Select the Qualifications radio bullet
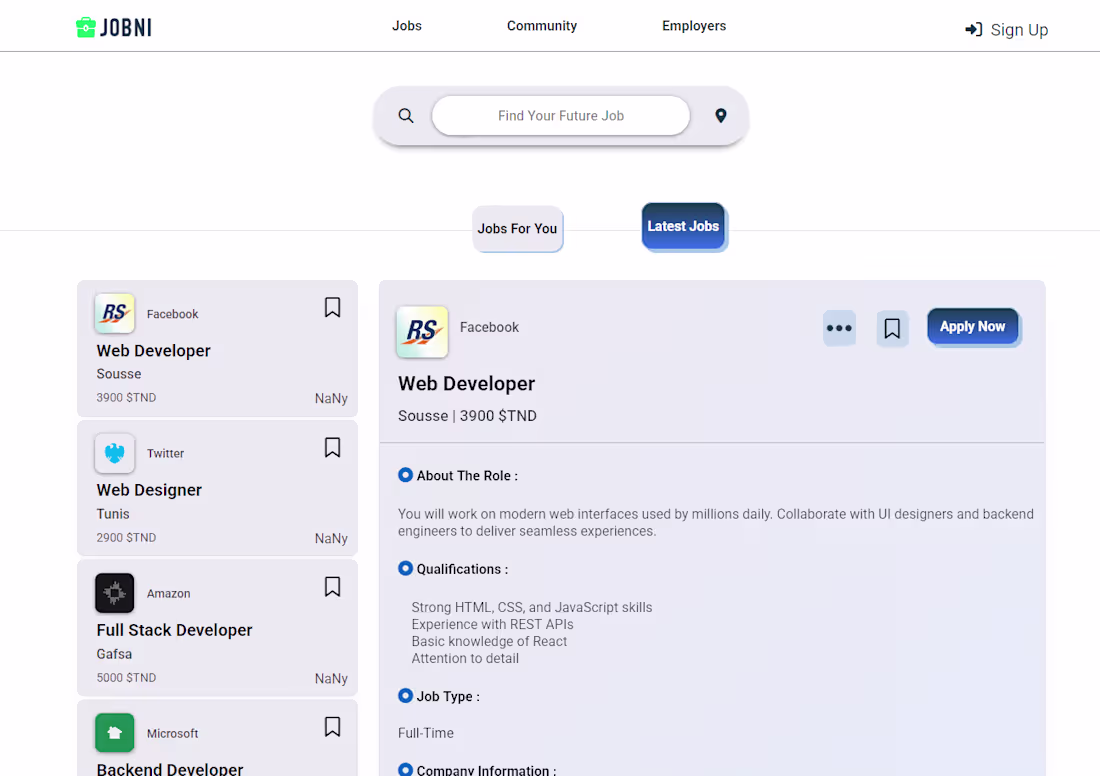 405,568
